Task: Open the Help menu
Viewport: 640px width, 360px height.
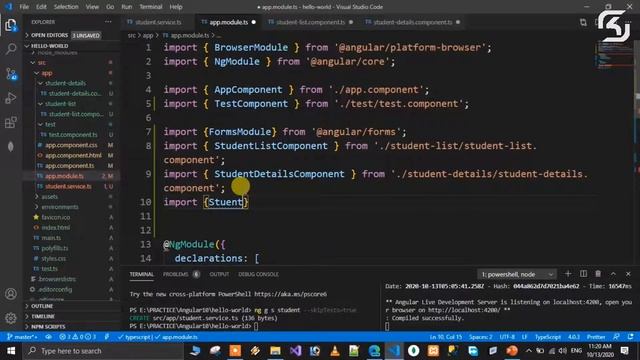Action: click(176, 7)
